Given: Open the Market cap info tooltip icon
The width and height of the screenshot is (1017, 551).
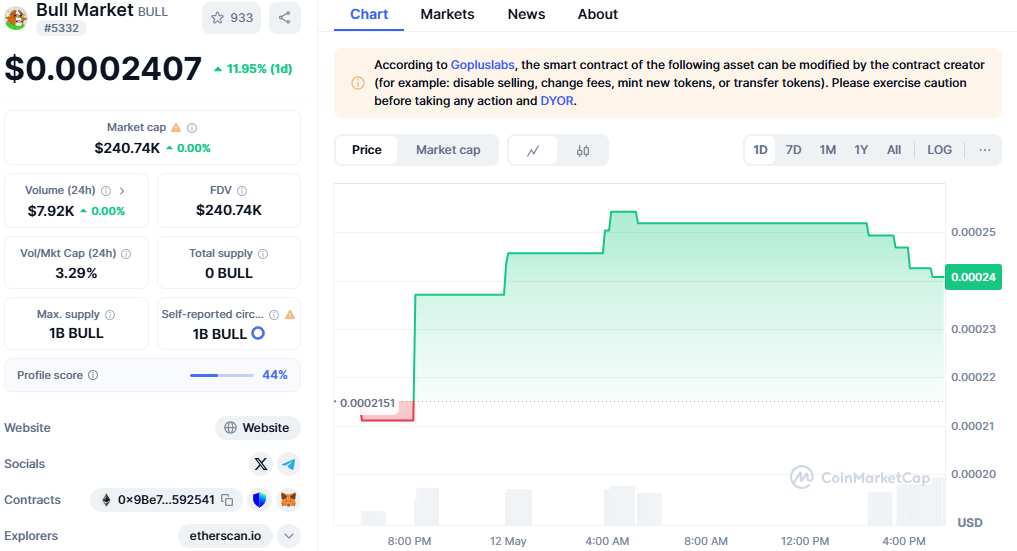Looking at the screenshot, I should [x=192, y=128].
